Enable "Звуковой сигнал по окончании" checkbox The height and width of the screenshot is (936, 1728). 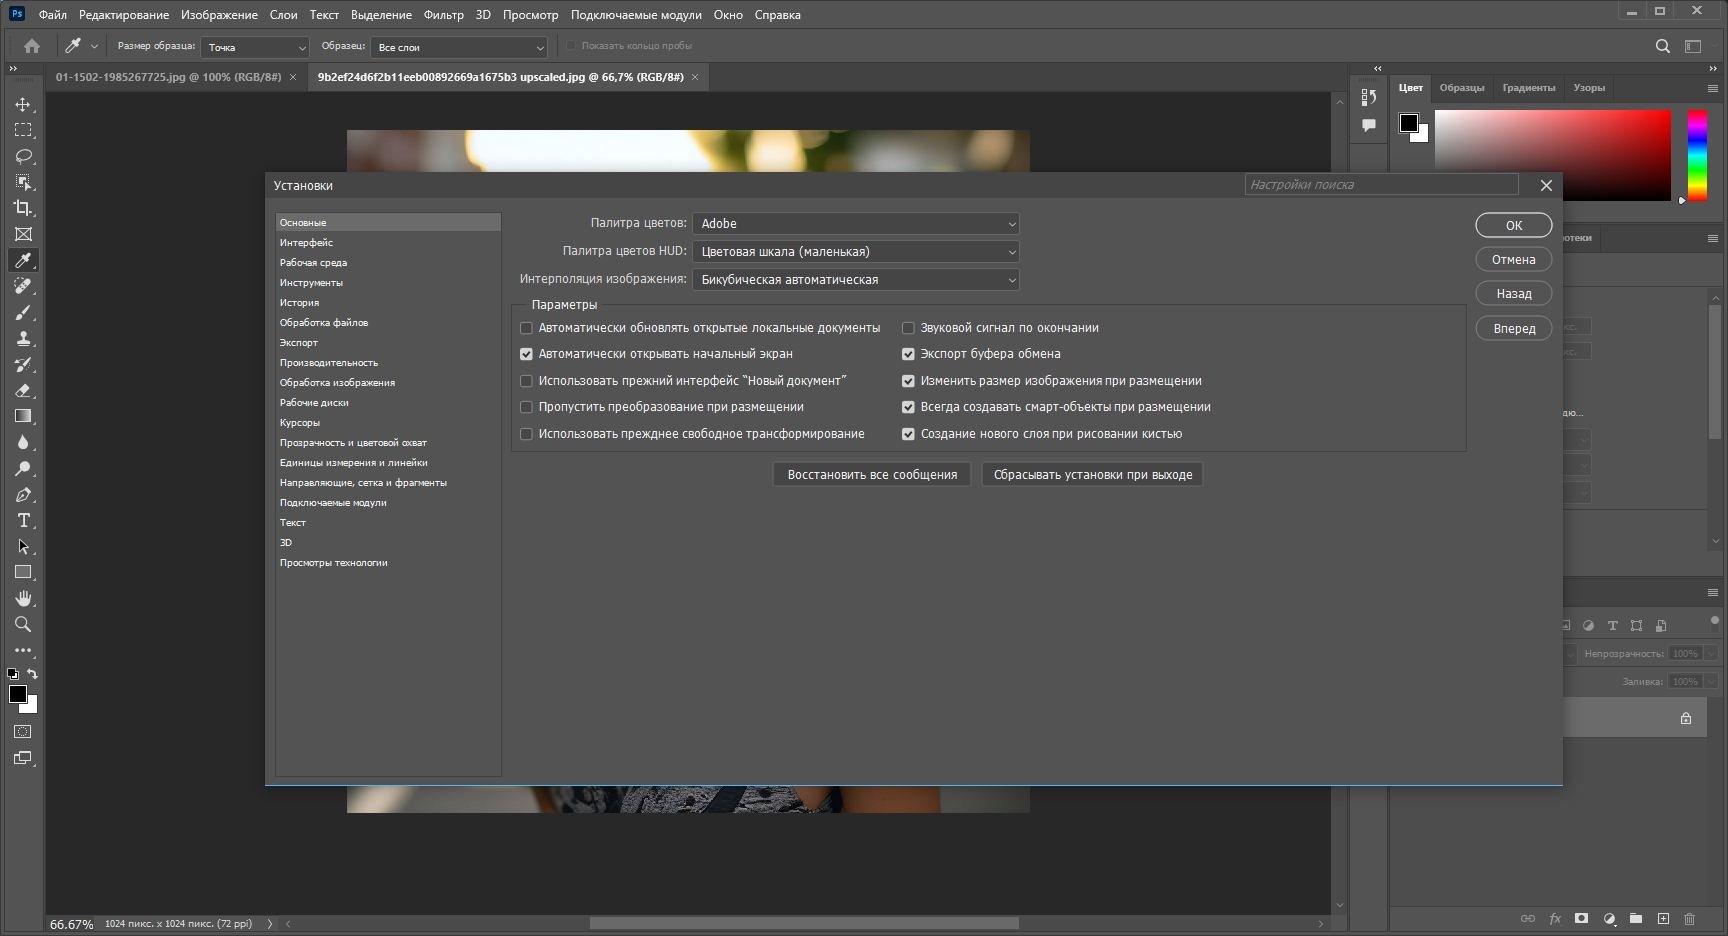pyautogui.click(x=908, y=328)
